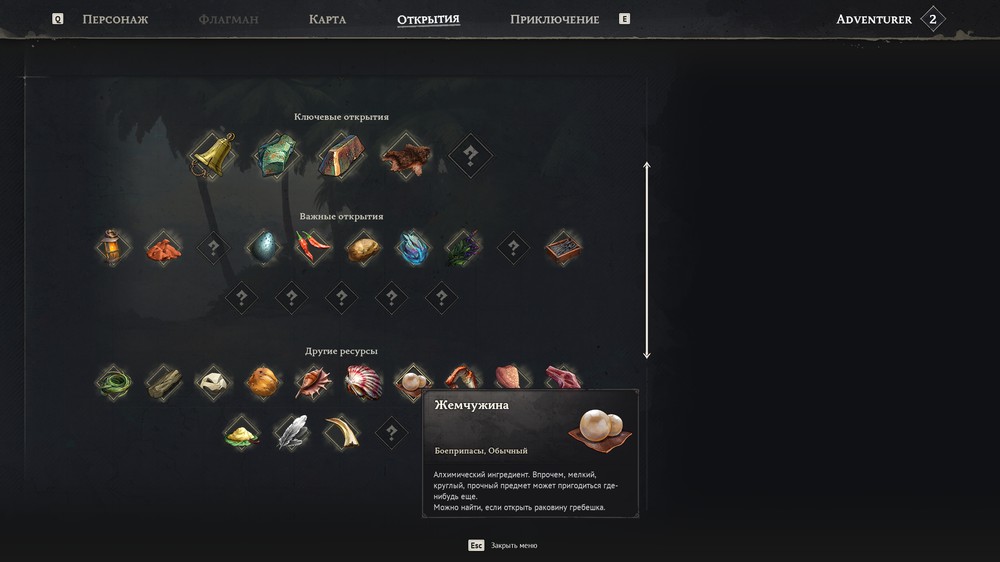Select the brown animal hide icon
This screenshot has height=562, width=1000.
click(406, 156)
